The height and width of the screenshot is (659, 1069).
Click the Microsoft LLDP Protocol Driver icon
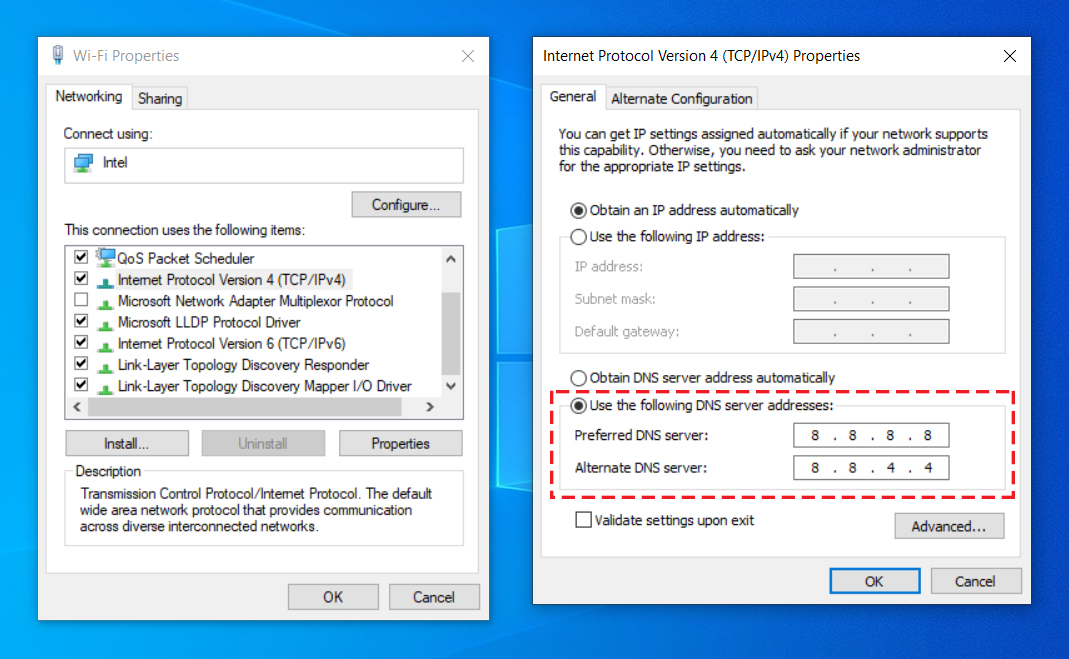pyautogui.click(x=103, y=321)
